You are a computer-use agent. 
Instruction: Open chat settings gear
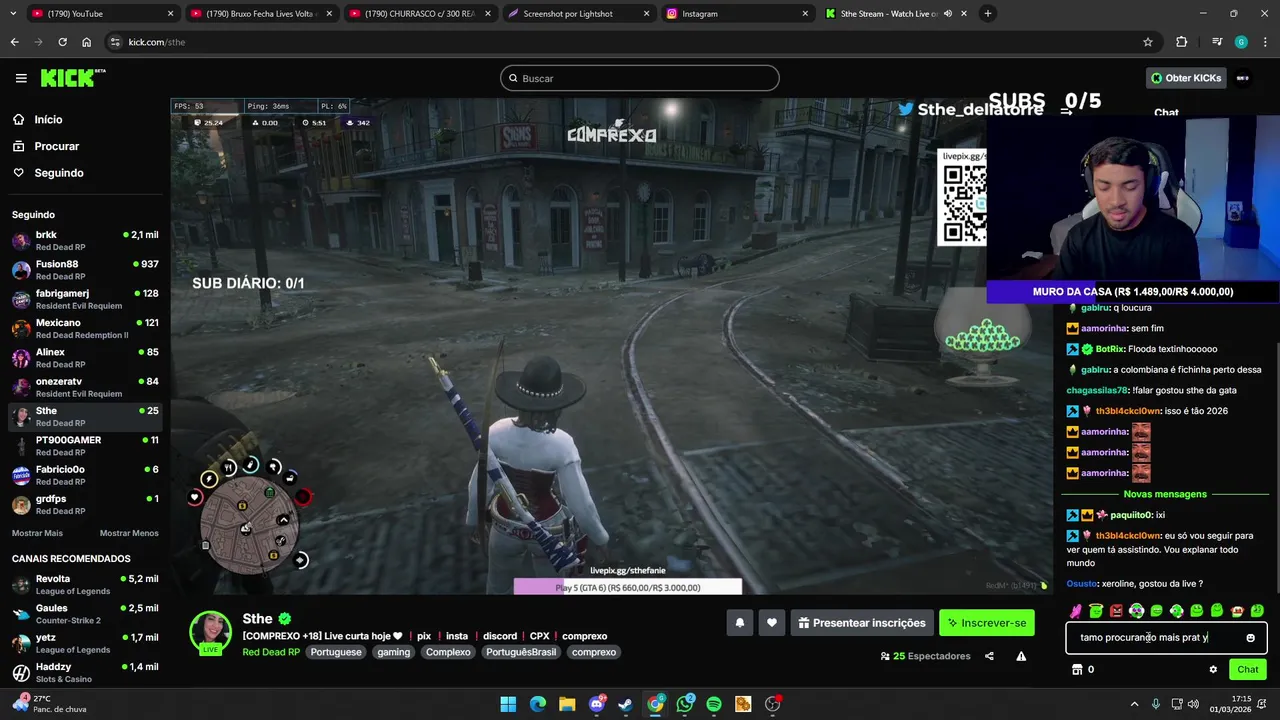click(1213, 669)
